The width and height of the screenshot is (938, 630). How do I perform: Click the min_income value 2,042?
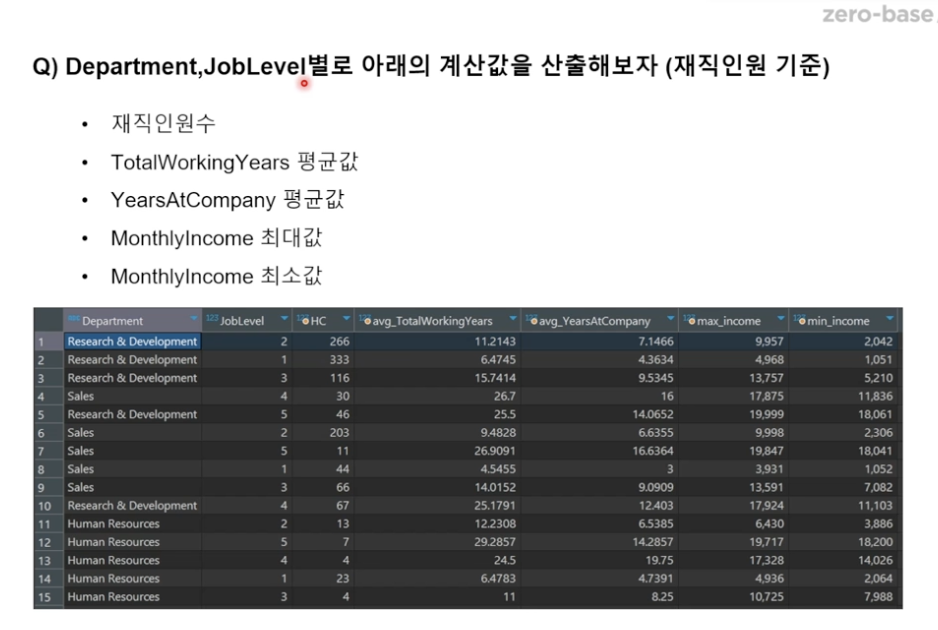878,341
